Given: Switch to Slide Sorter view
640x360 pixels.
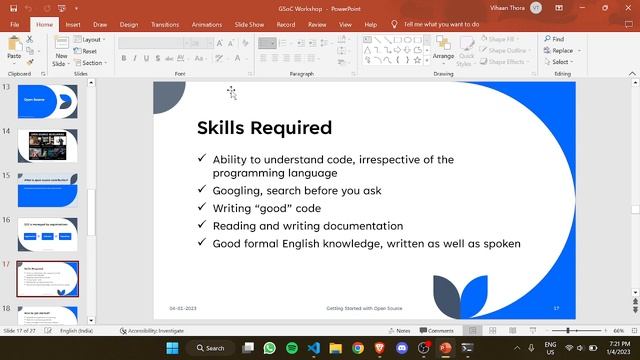Looking at the screenshot, I should click(x=493, y=331).
